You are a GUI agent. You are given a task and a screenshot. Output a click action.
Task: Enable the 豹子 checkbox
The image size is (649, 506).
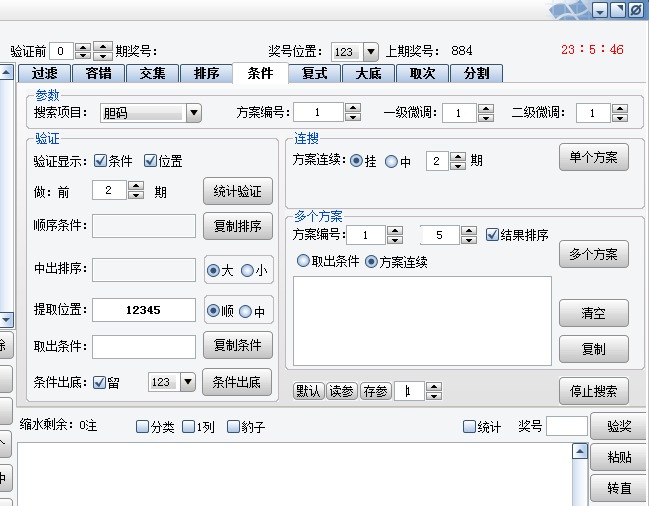tap(234, 427)
